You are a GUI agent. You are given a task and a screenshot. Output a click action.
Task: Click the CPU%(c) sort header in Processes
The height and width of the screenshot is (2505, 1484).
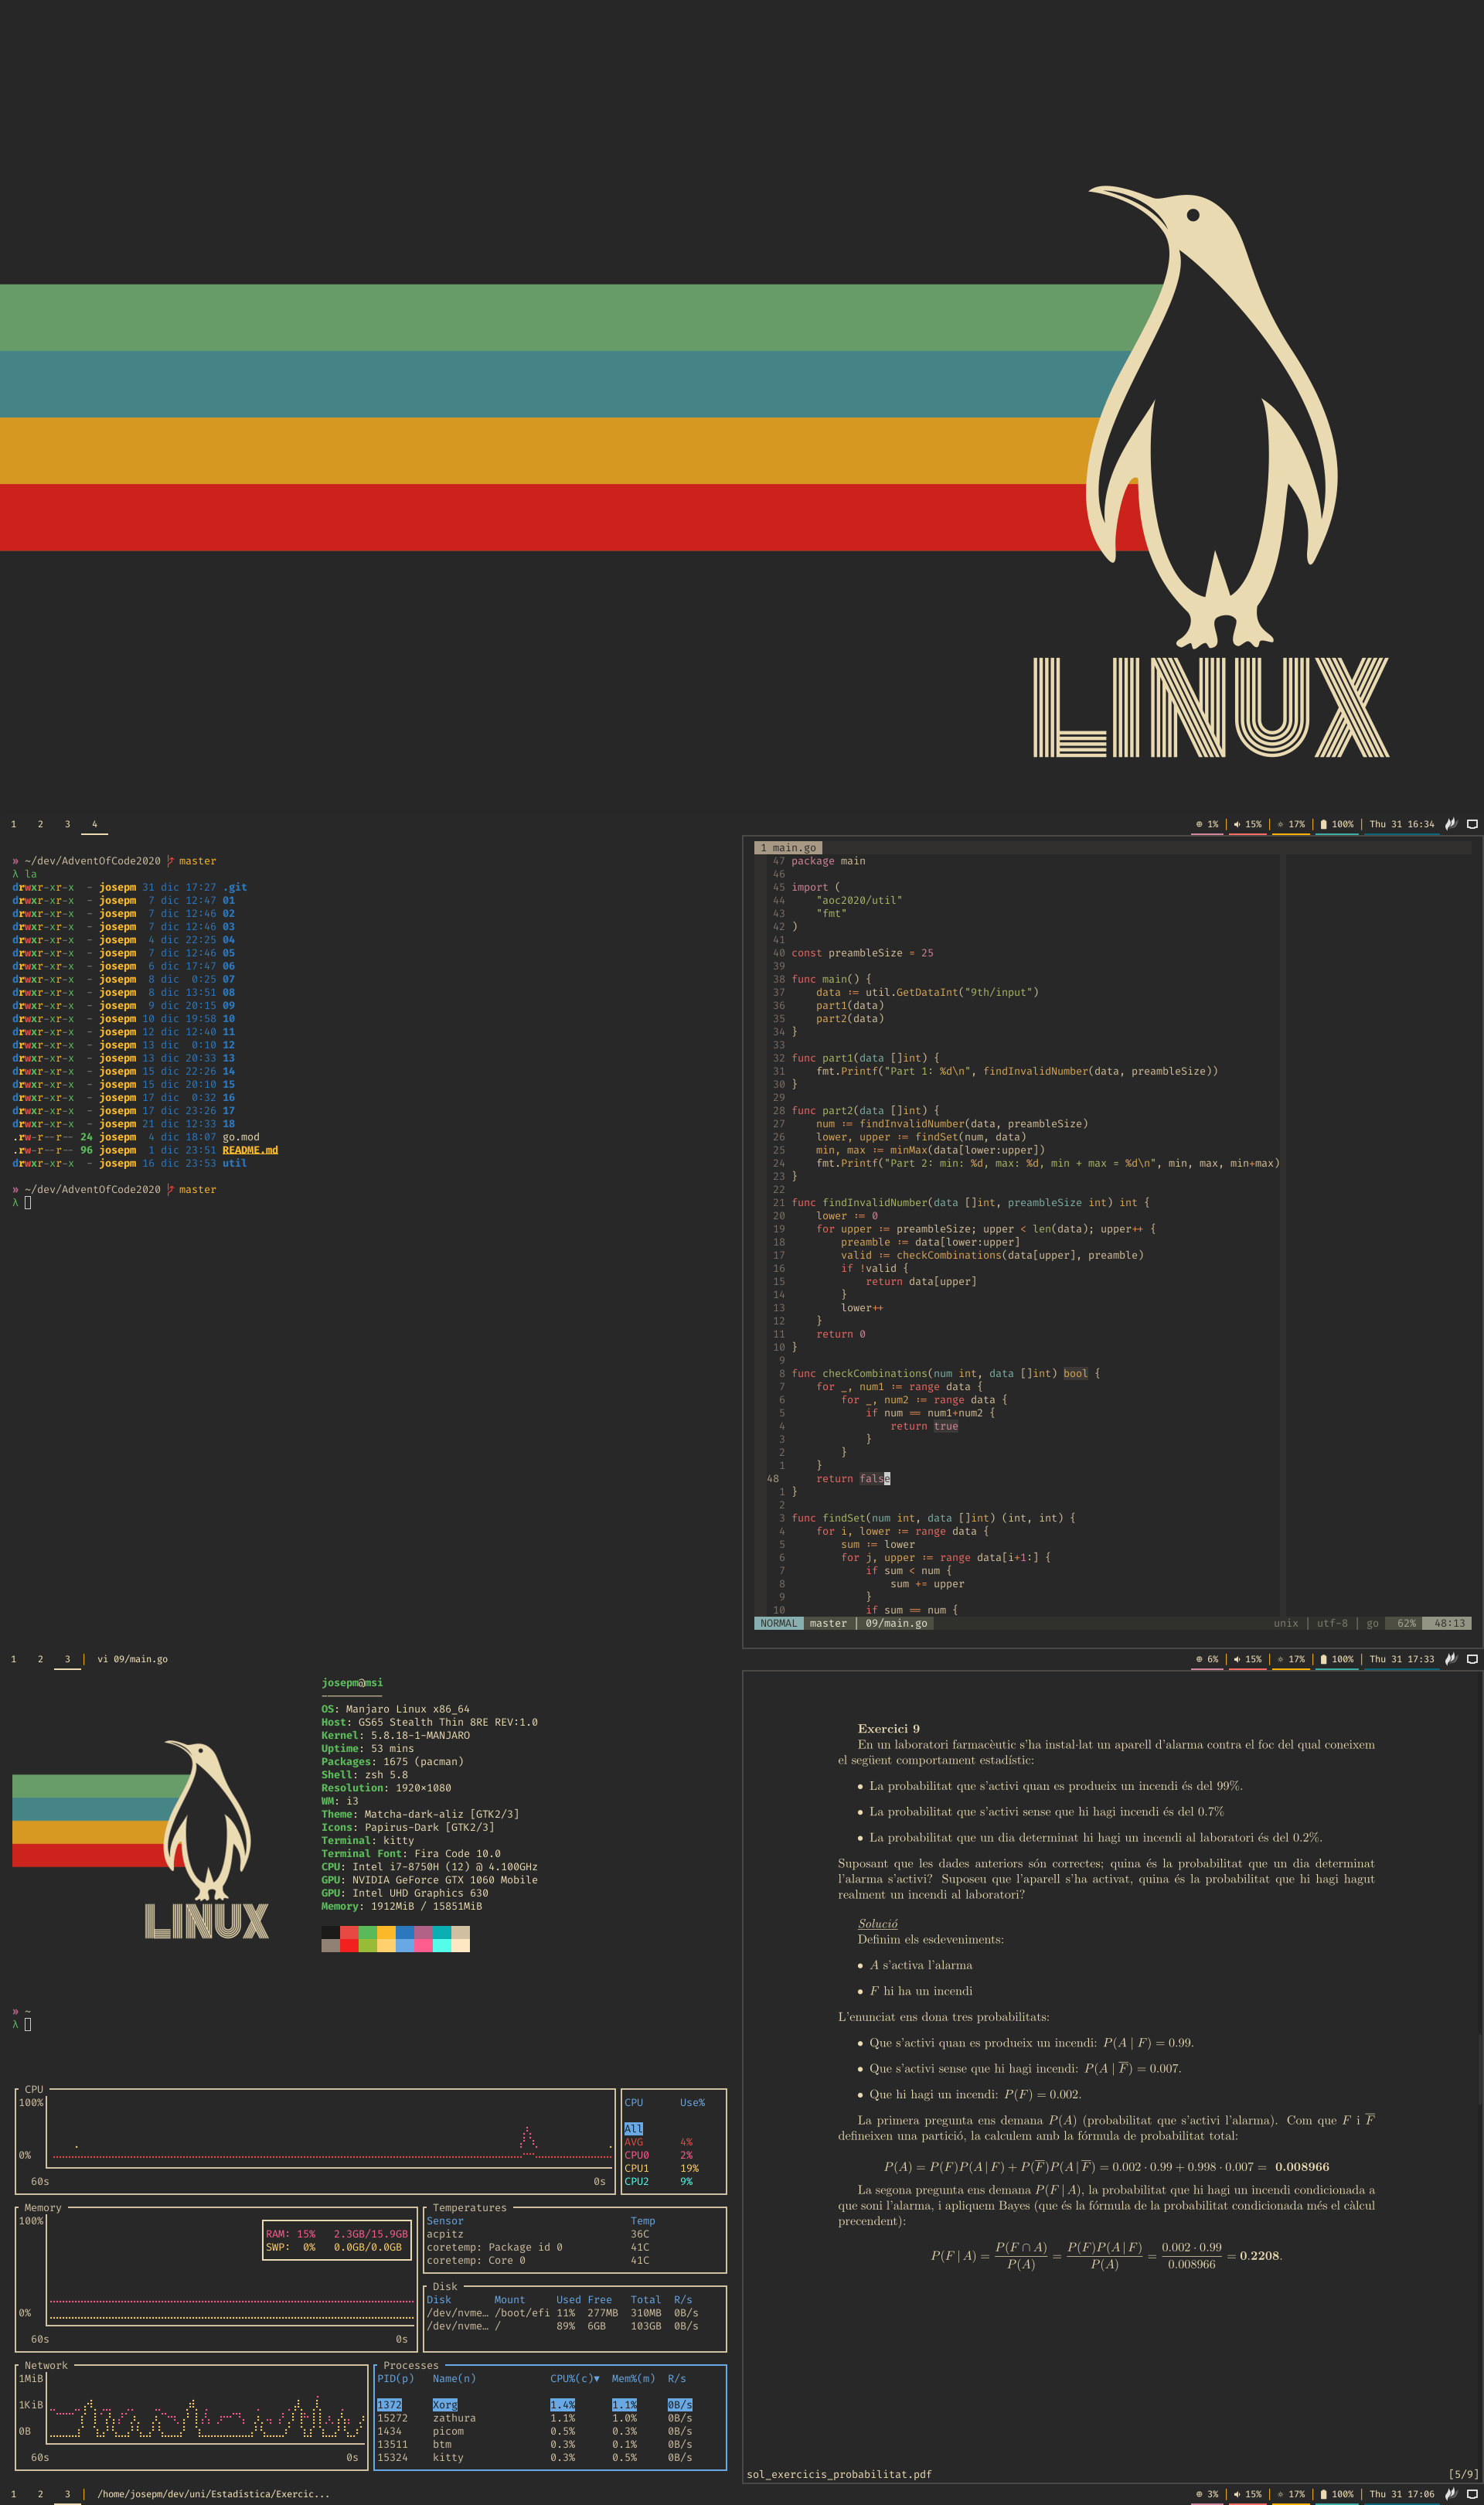point(574,2378)
